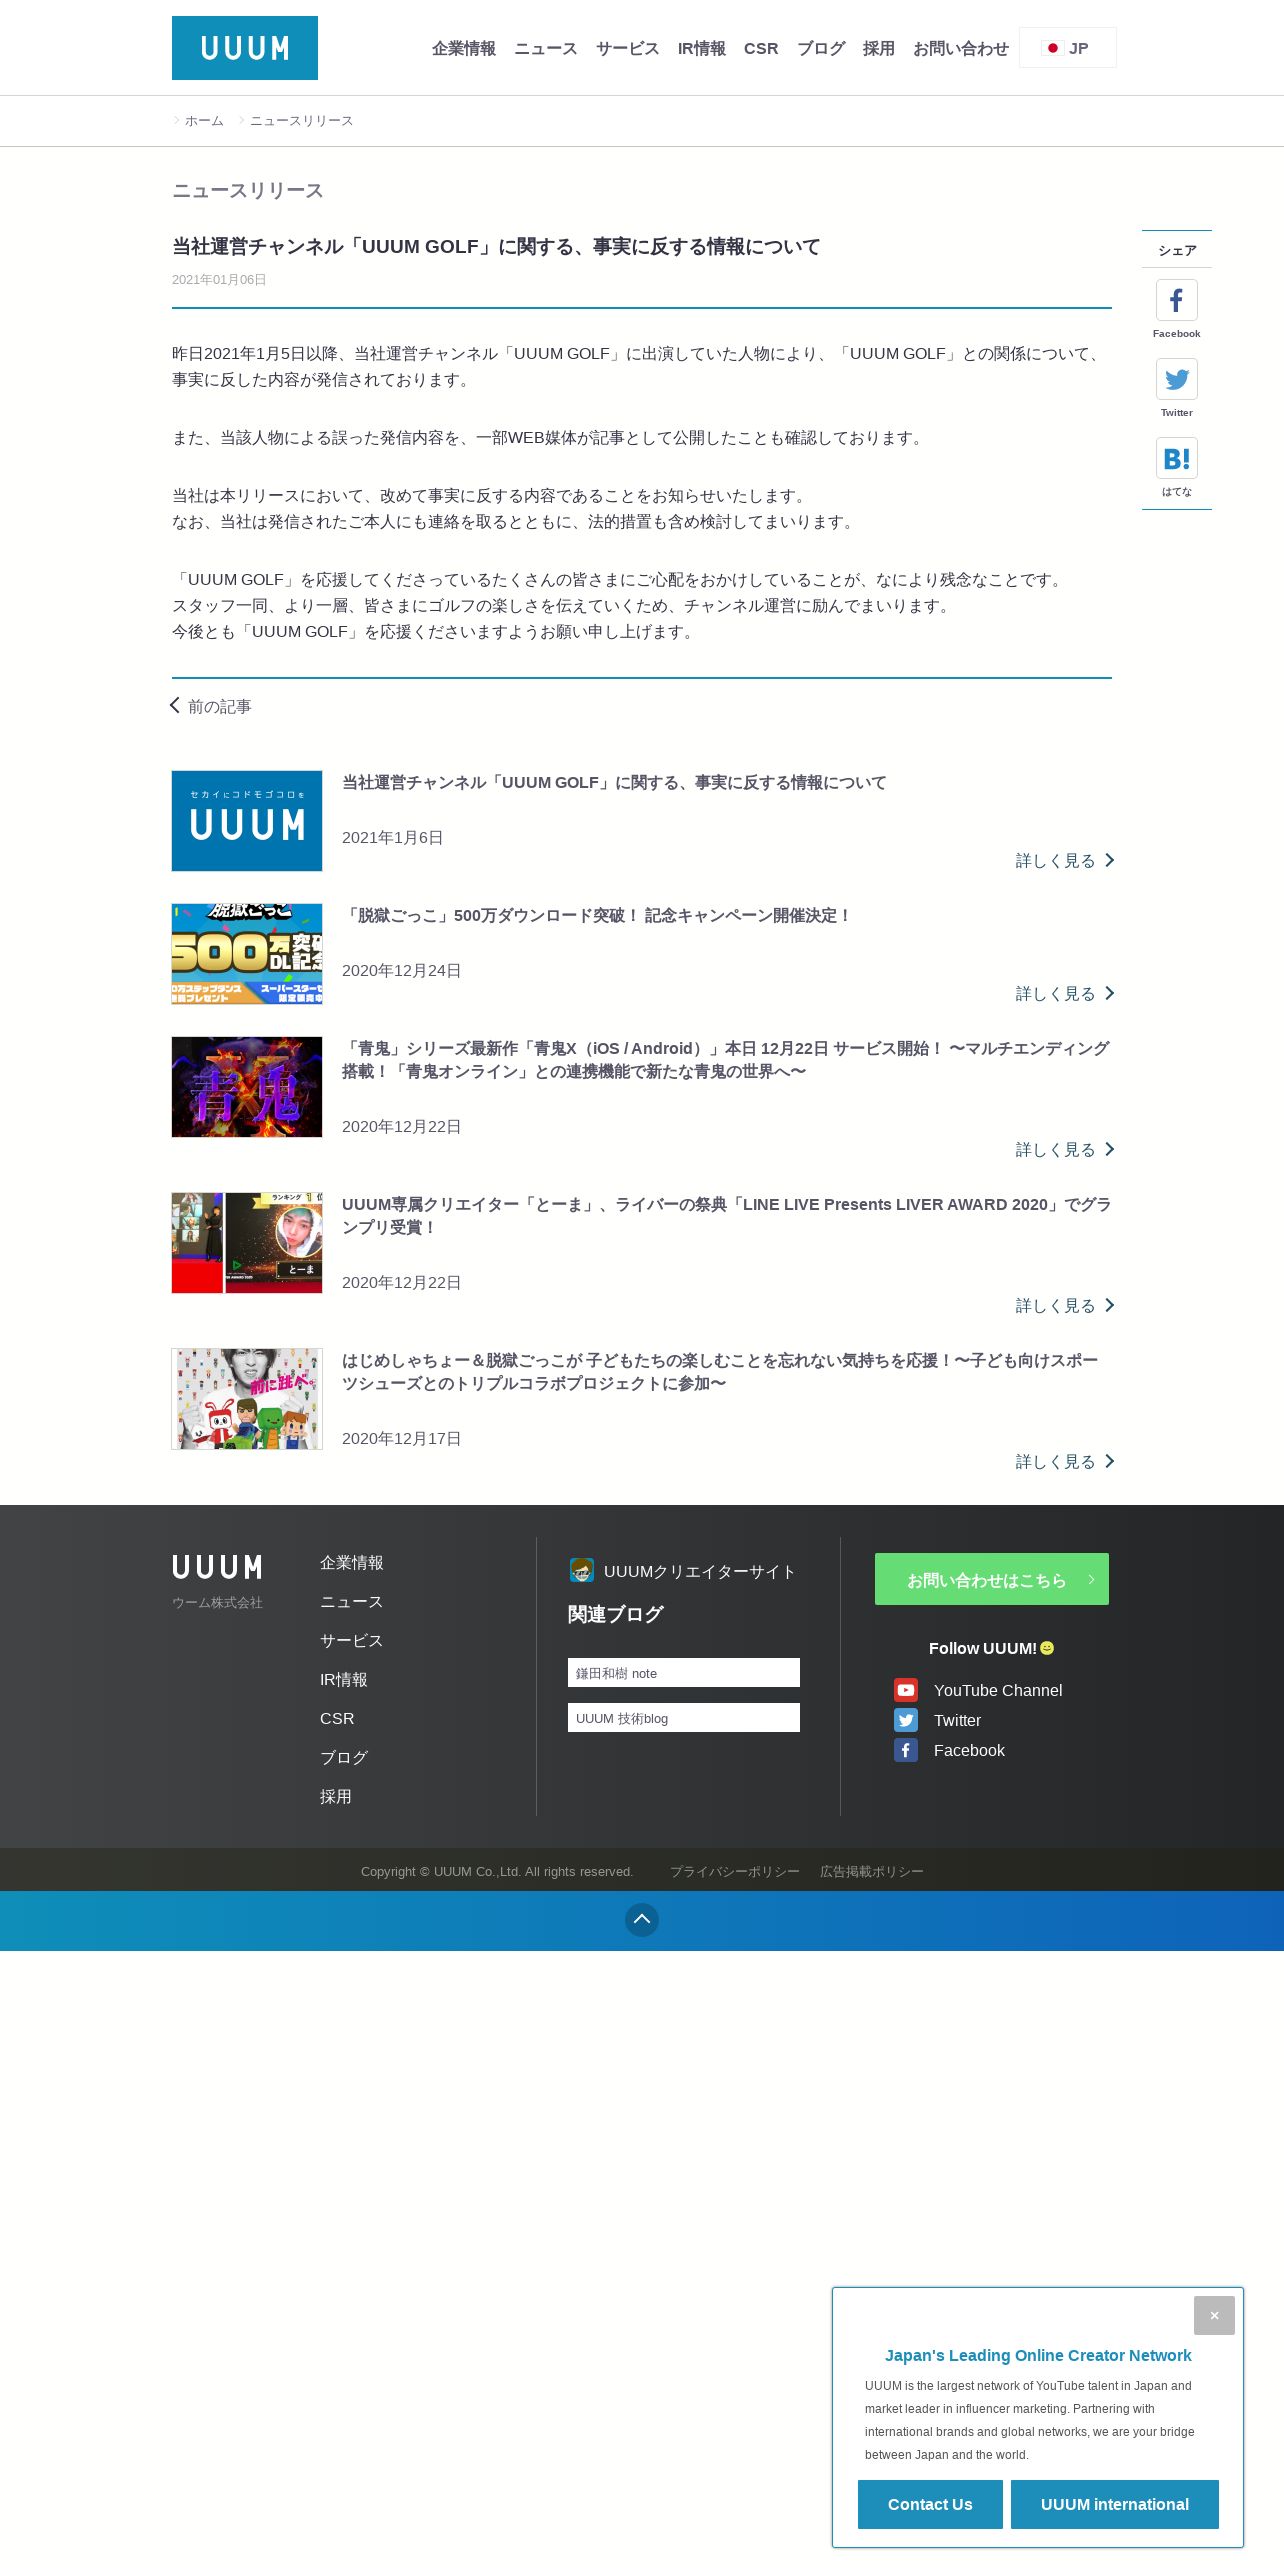Open IR情報 in the top navigation
Viewport: 1284px width, 2568px height.
point(702,48)
